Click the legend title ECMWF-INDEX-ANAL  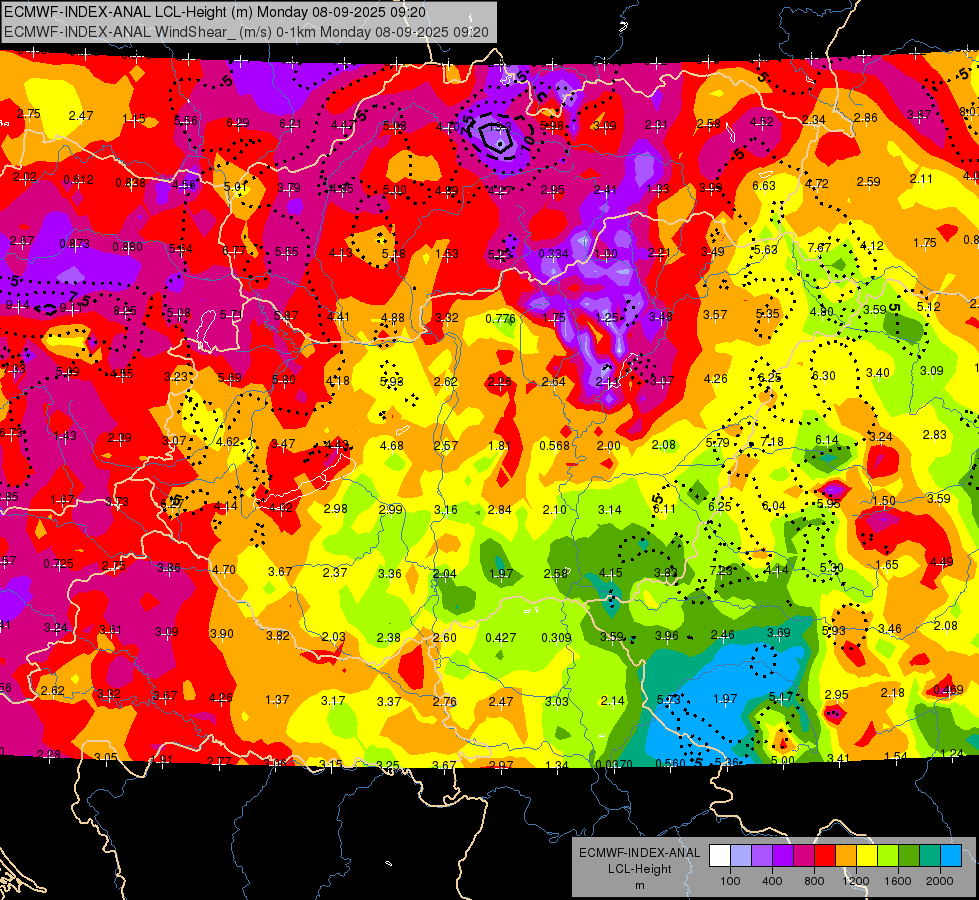(x=639, y=853)
